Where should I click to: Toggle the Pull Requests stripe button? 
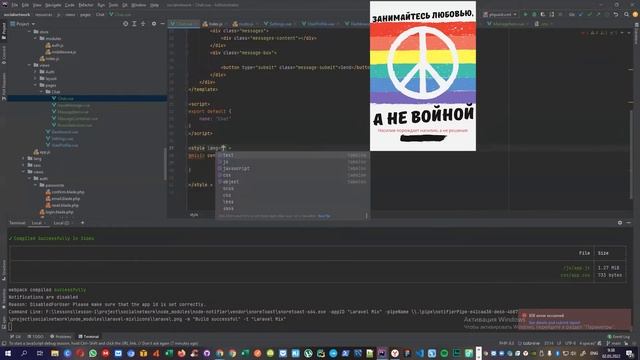[4, 86]
